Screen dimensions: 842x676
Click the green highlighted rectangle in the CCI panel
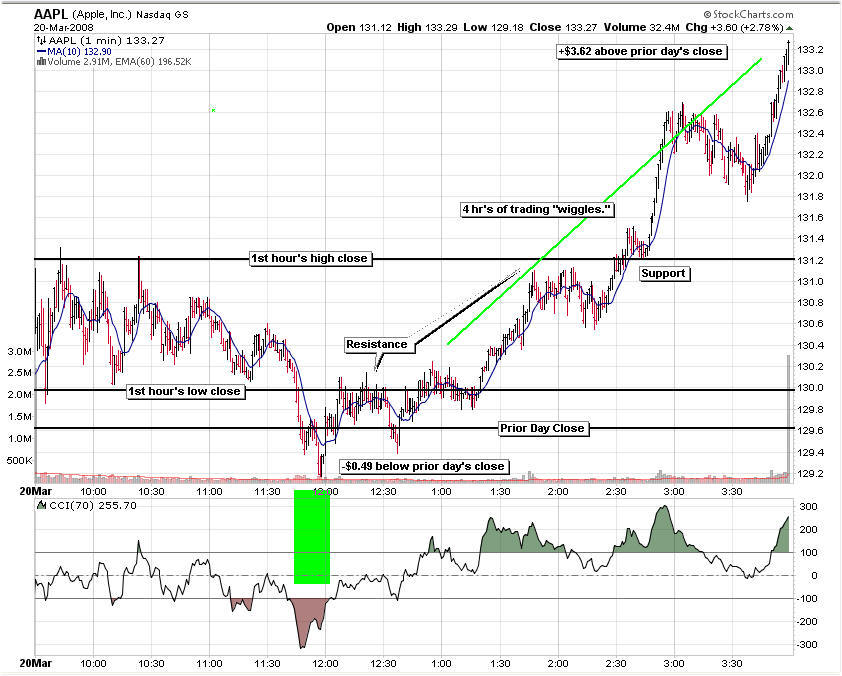(x=312, y=536)
